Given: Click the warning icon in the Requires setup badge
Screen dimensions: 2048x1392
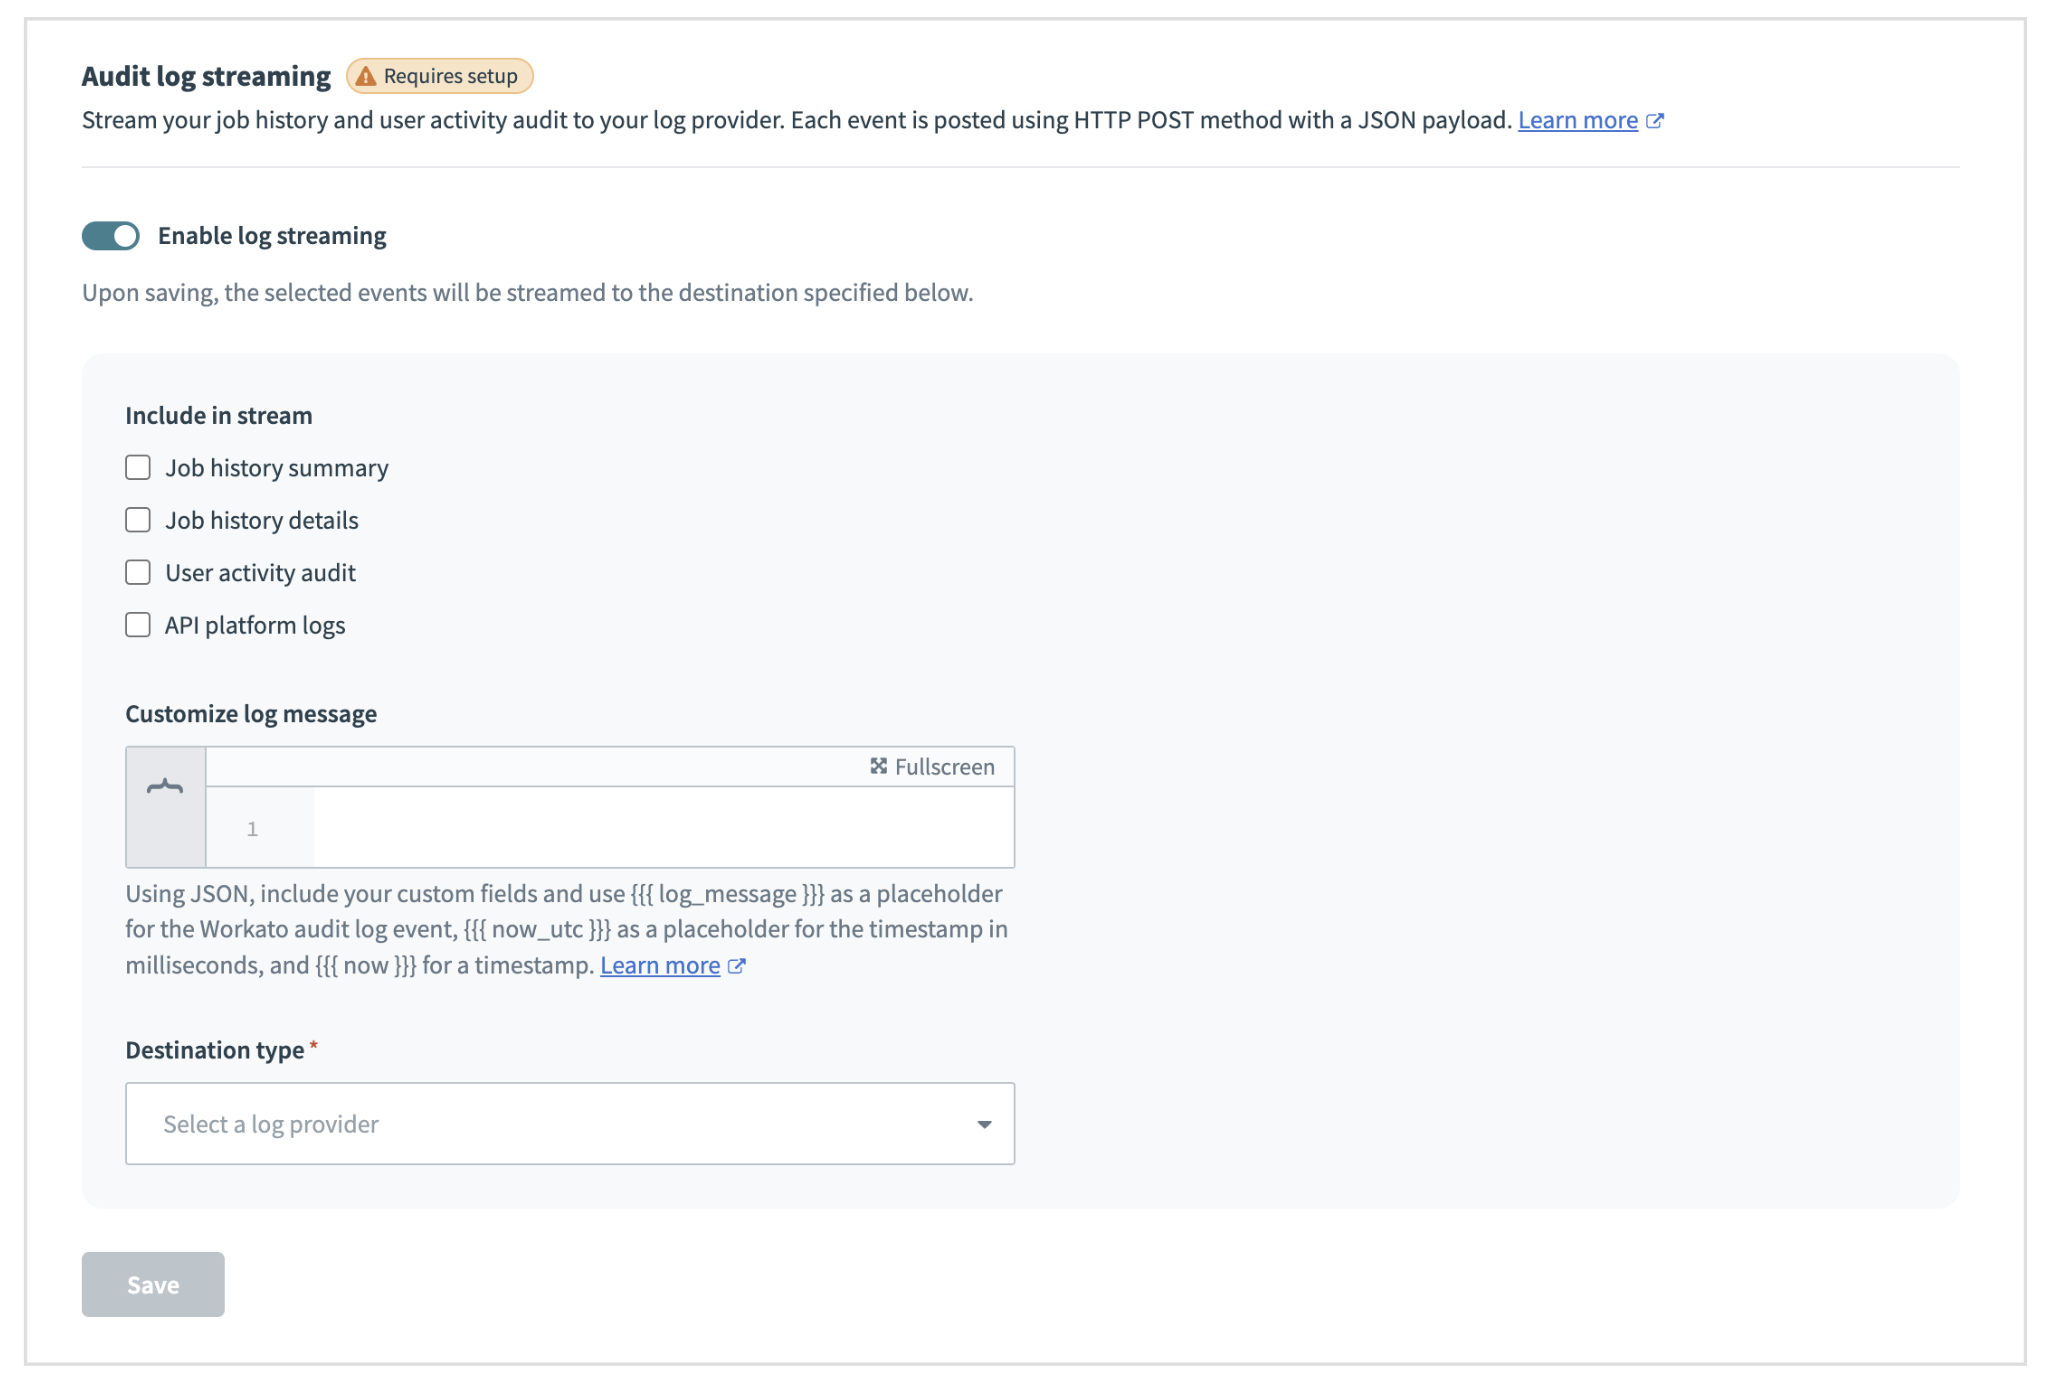Looking at the screenshot, I should point(367,75).
